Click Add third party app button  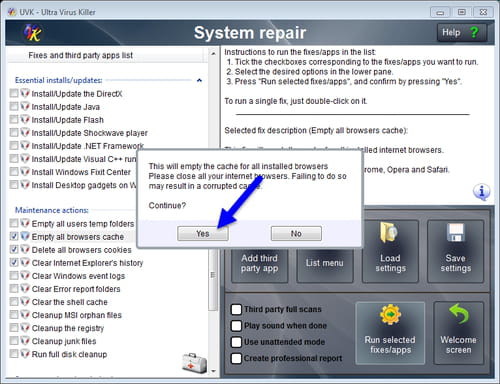[259, 263]
